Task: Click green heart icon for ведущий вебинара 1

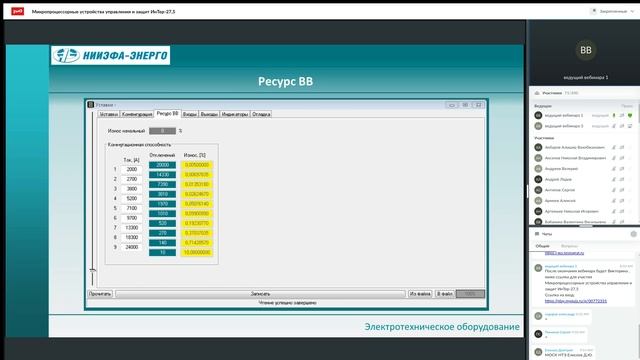Action: tap(630, 116)
